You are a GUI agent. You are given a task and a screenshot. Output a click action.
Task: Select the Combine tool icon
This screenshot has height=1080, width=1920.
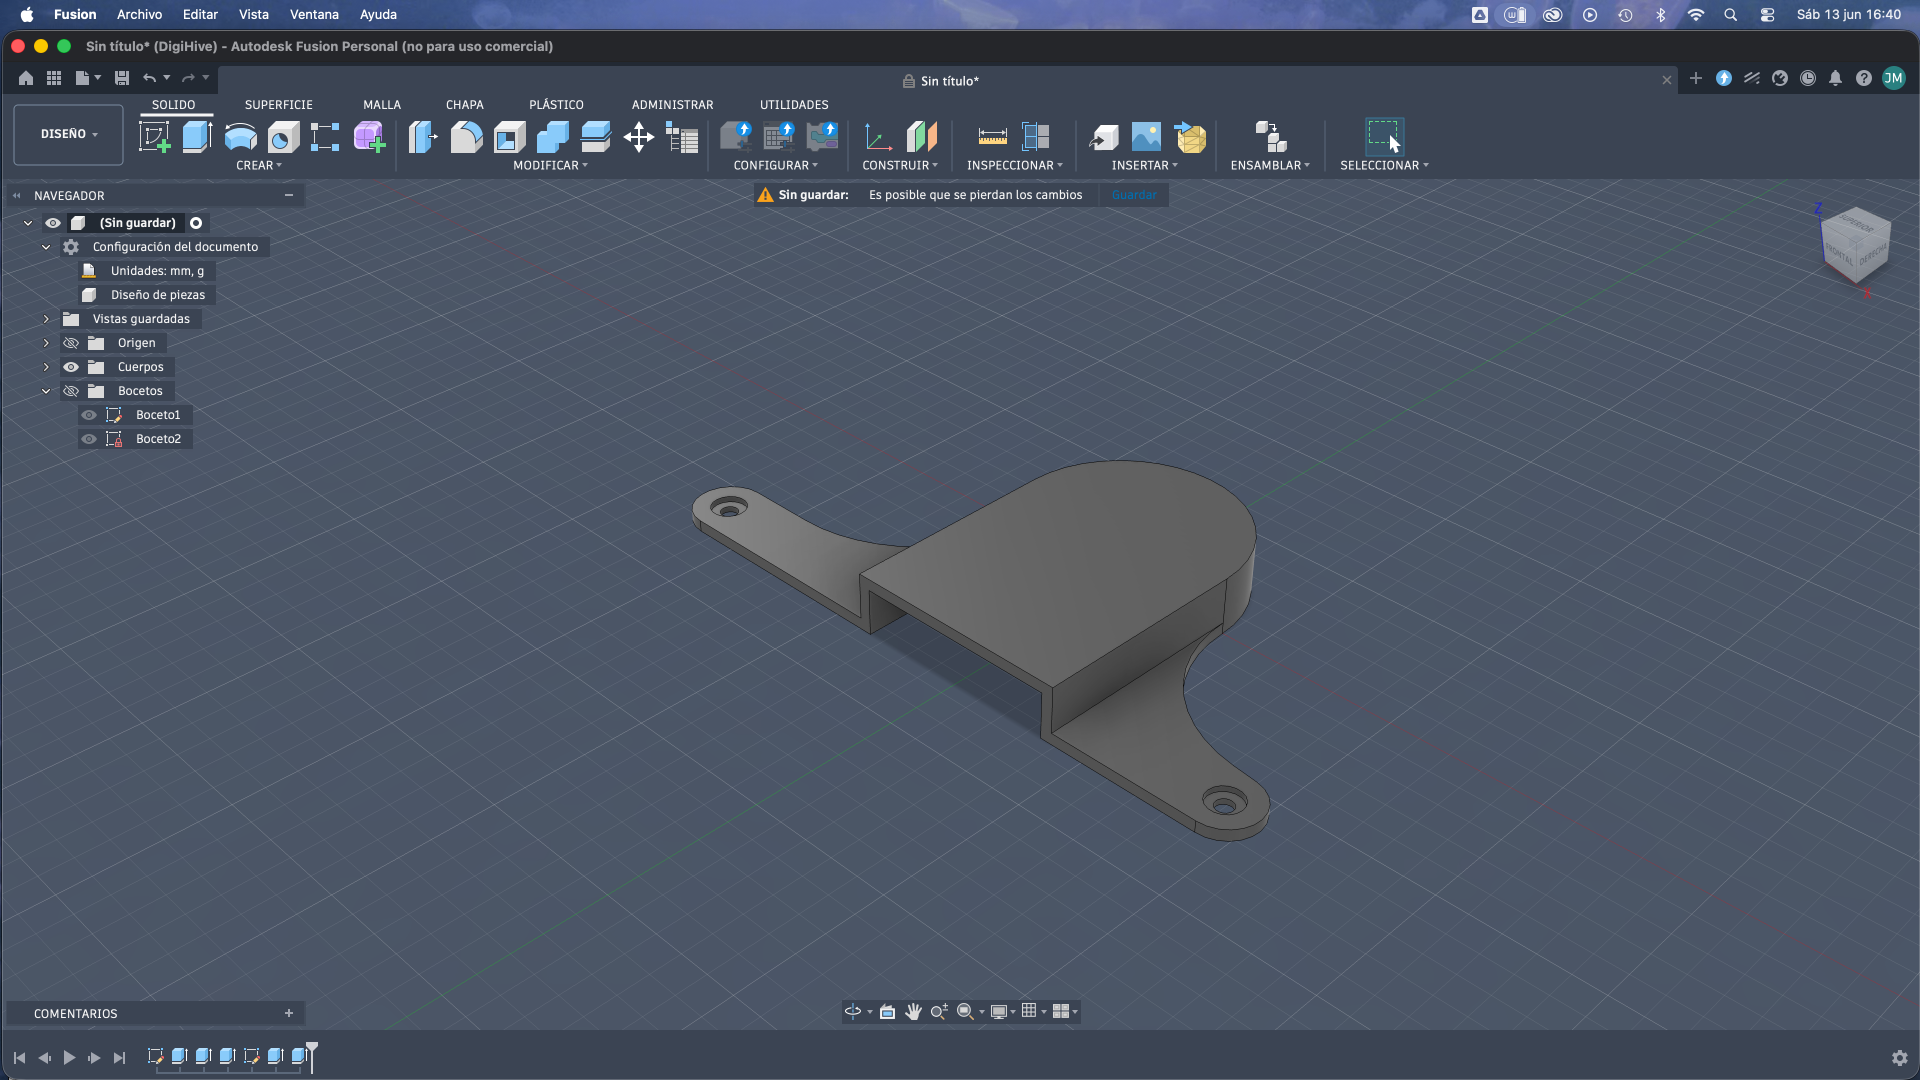[x=552, y=137]
